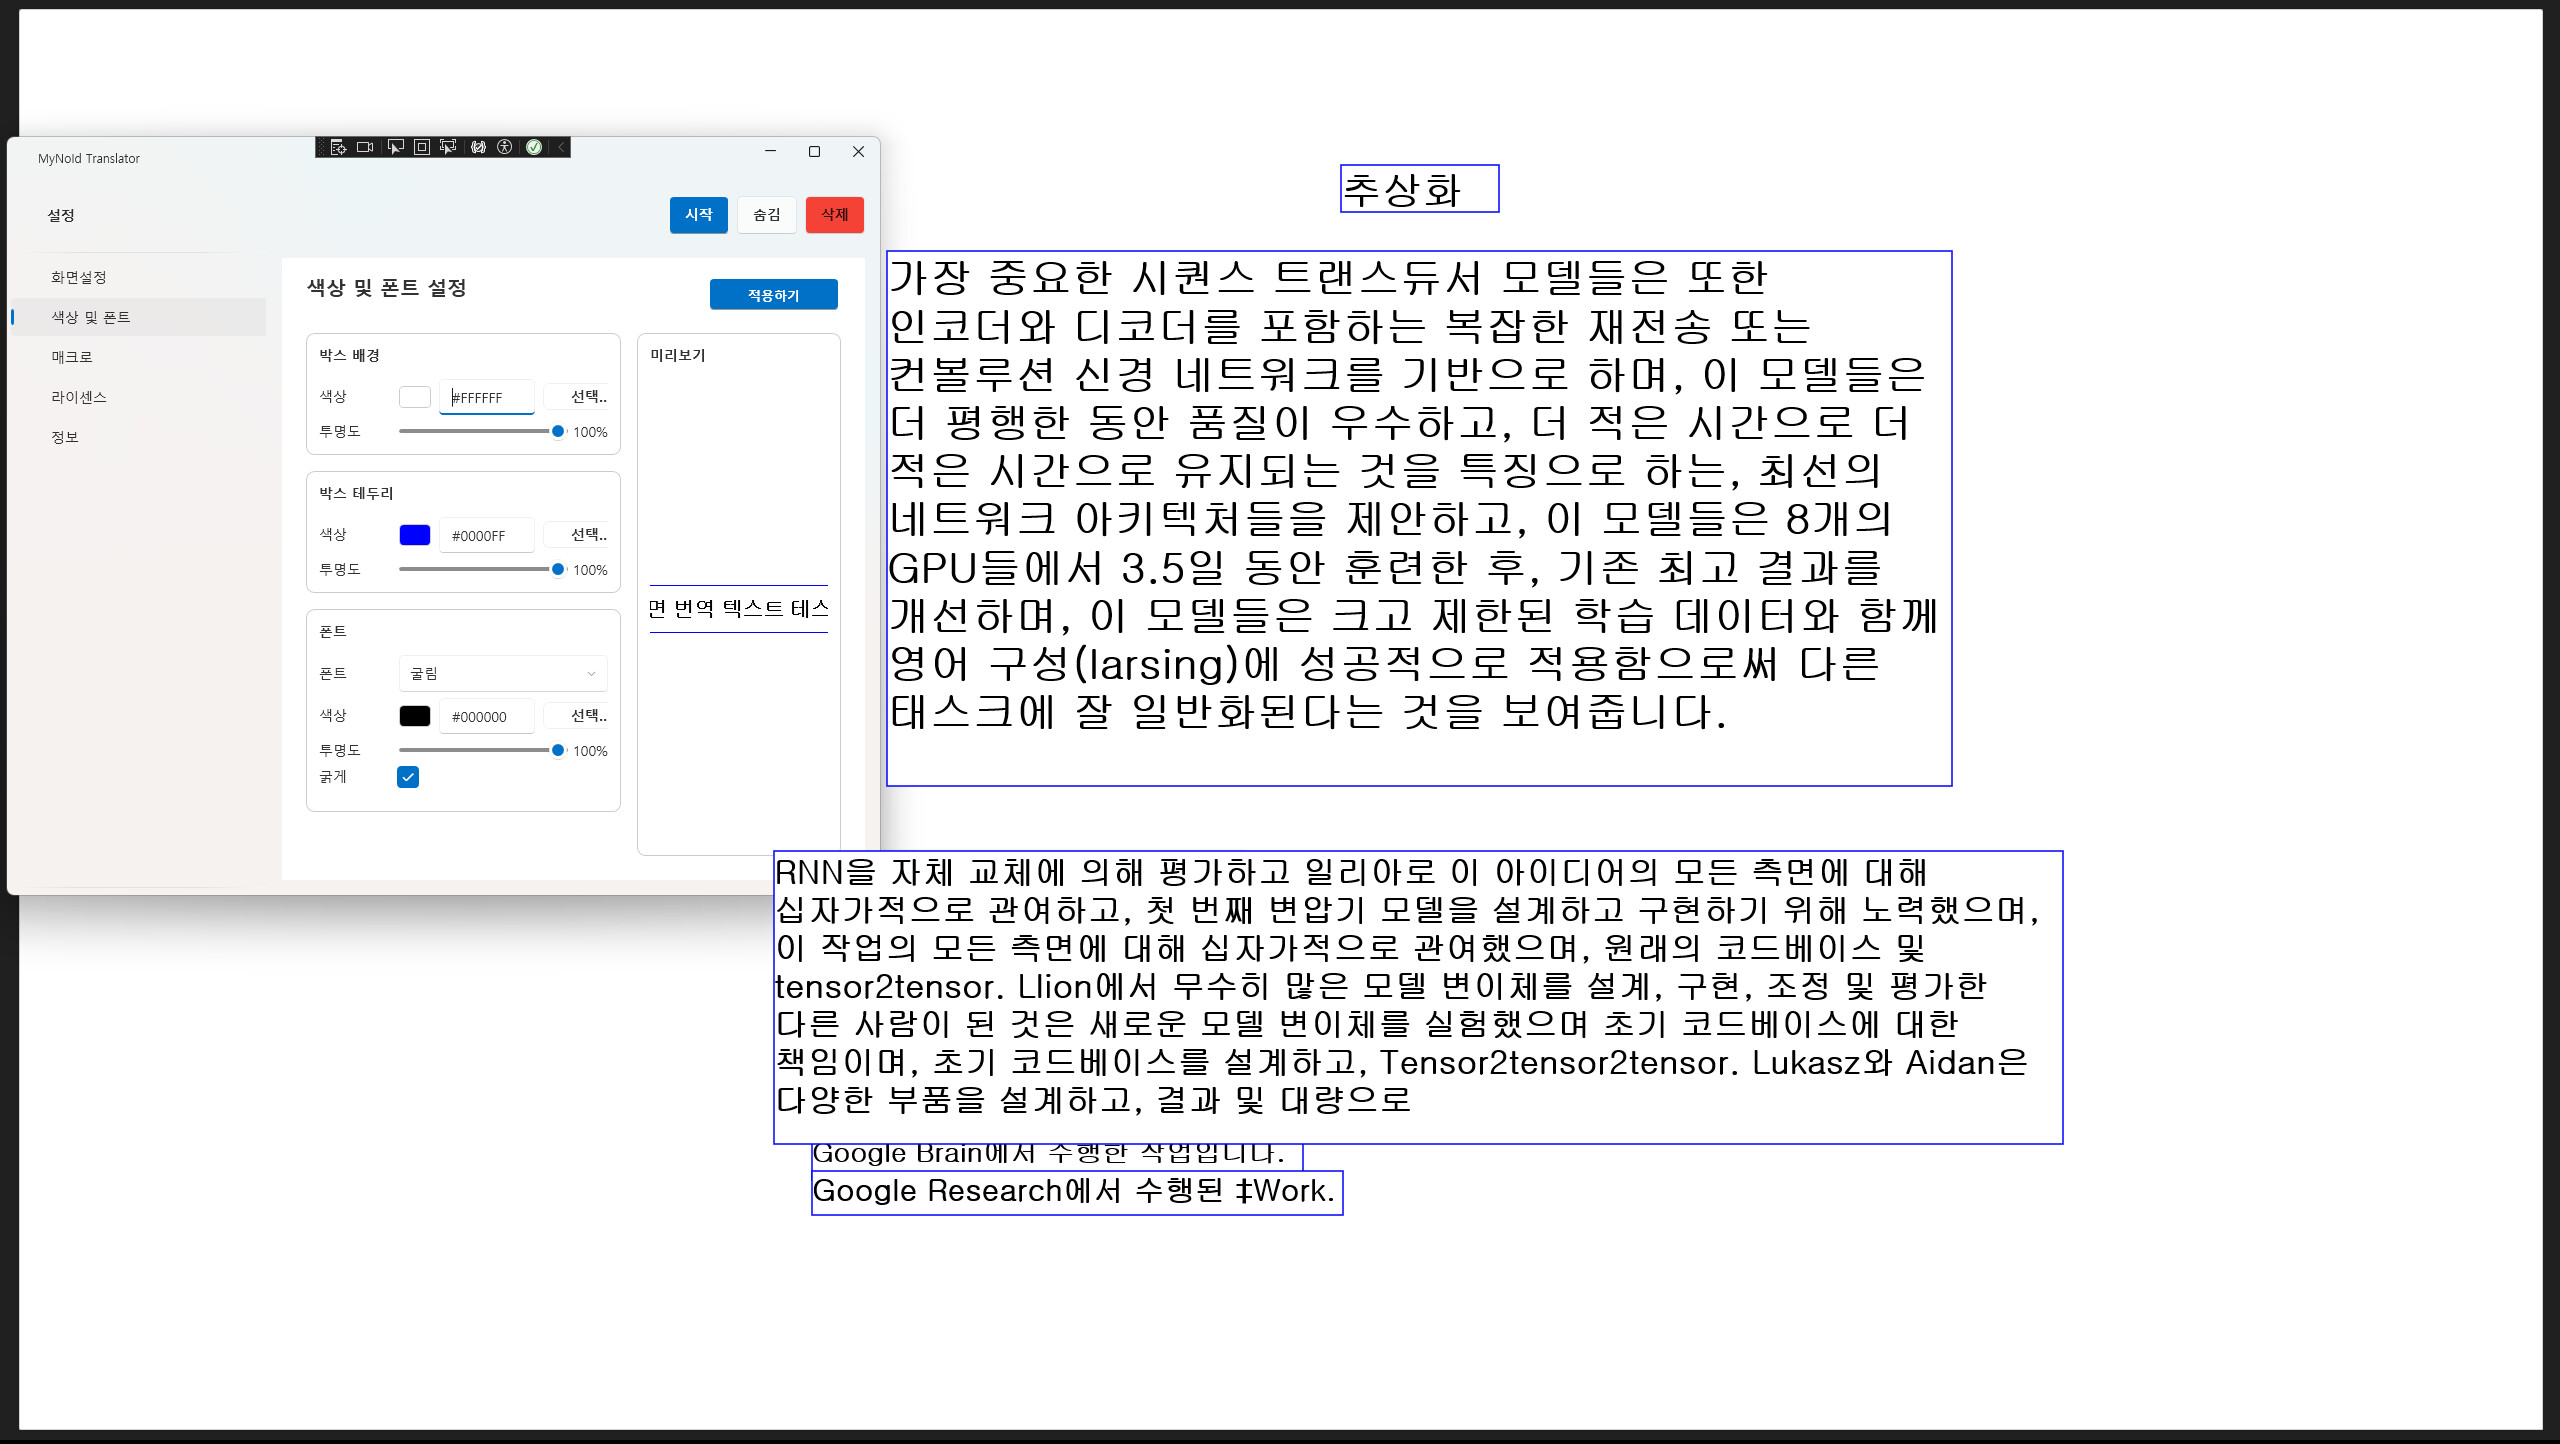Image resolution: width=2560 pixels, height=1444 pixels.
Task: Collapse the toolbar using the left chevron
Action: (562, 147)
